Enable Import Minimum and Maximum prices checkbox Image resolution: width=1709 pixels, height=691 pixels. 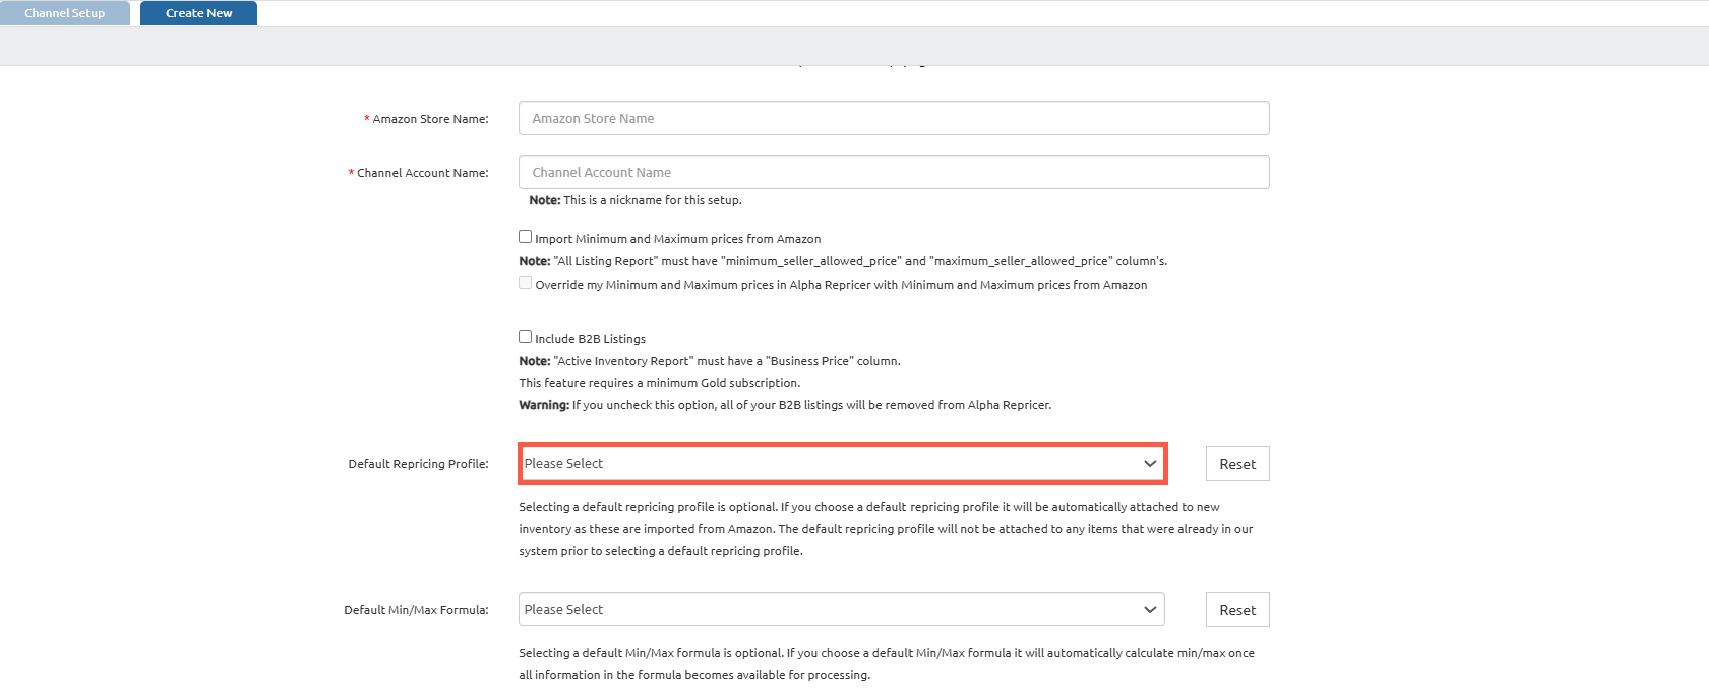point(525,237)
